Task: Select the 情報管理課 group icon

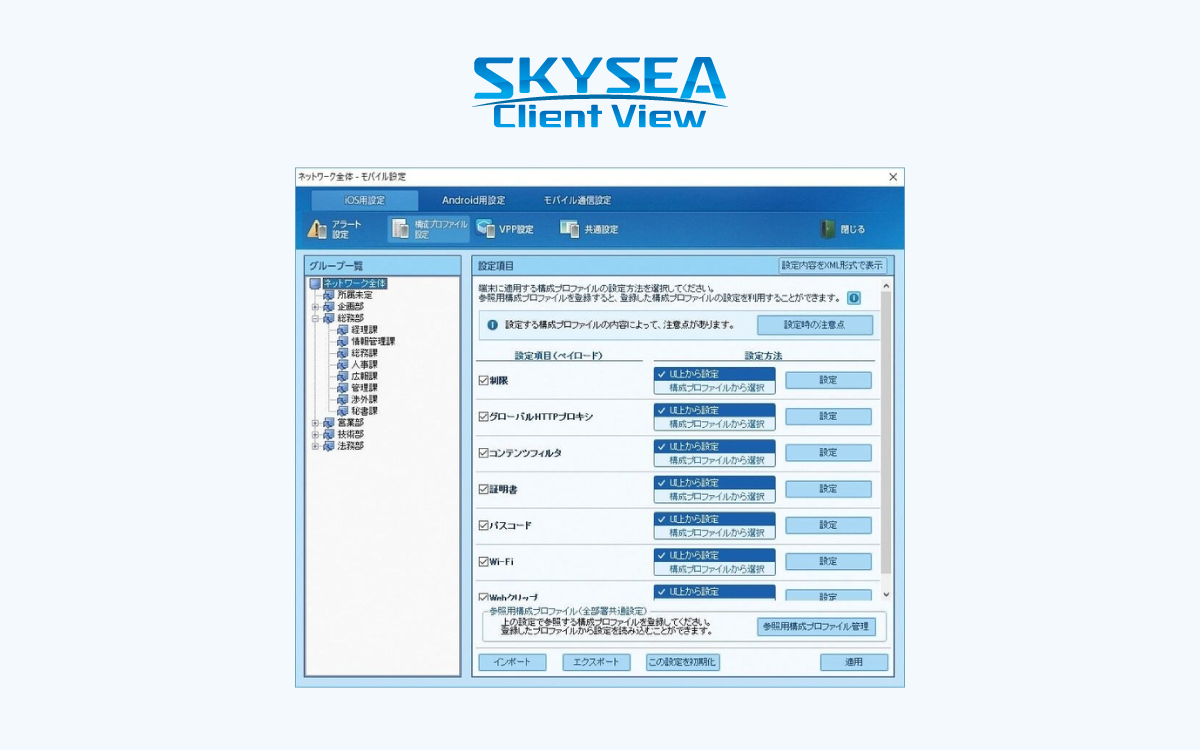Action: tap(343, 341)
